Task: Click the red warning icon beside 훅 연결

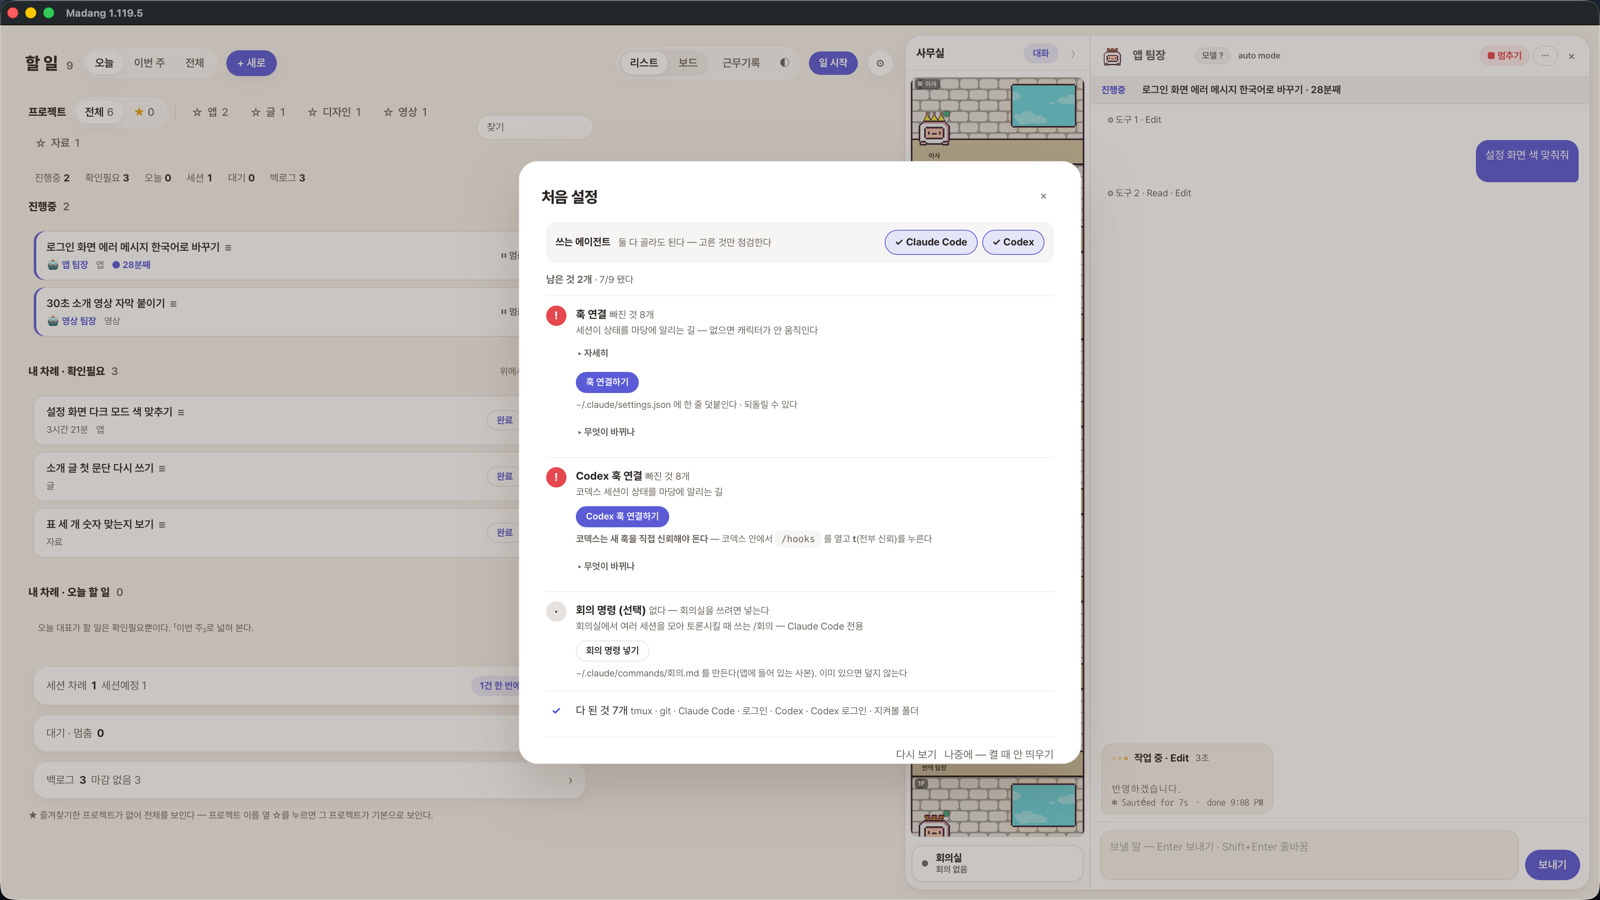Action: tap(556, 315)
